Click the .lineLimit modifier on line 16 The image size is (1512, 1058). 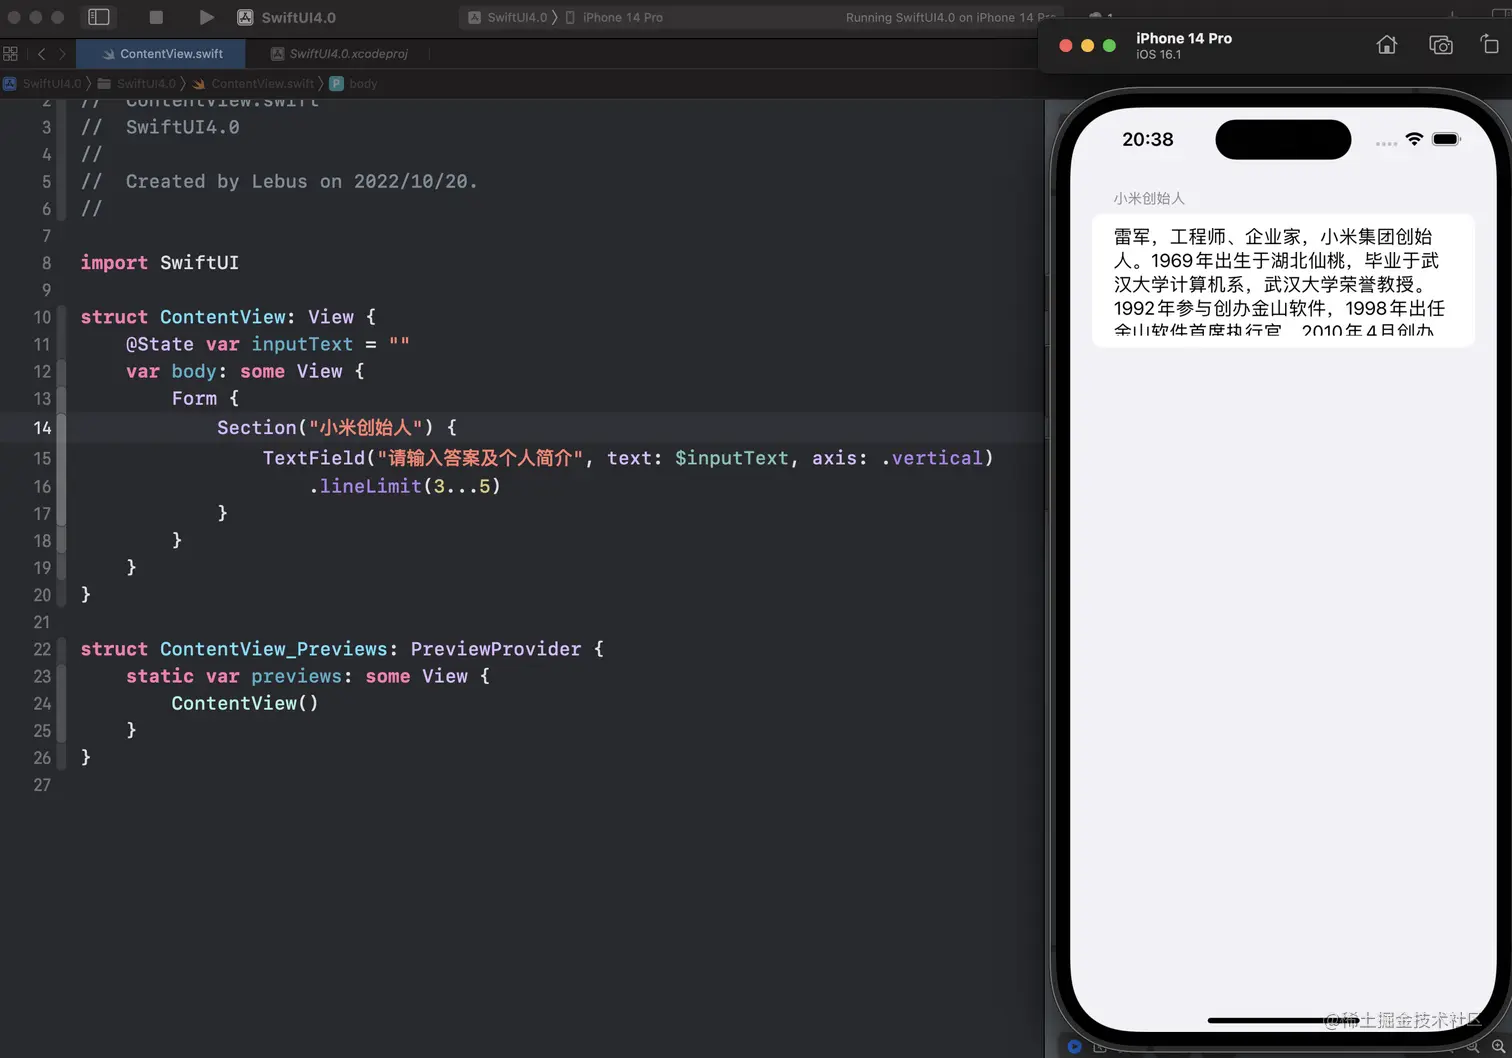click(365, 486)
